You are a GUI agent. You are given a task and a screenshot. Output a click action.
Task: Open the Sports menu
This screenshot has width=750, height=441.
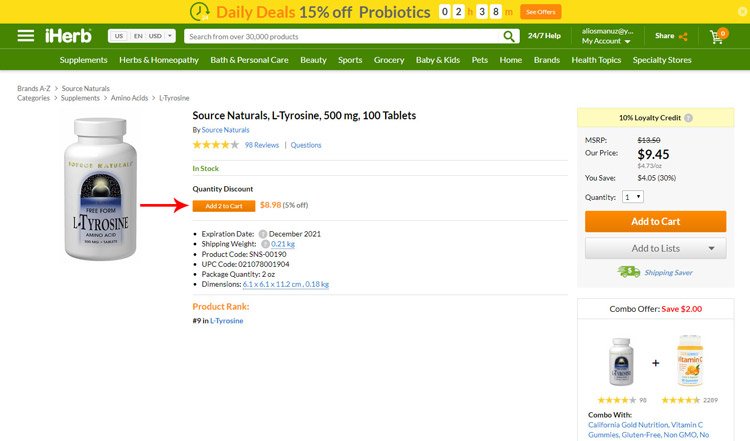(350, 60)
